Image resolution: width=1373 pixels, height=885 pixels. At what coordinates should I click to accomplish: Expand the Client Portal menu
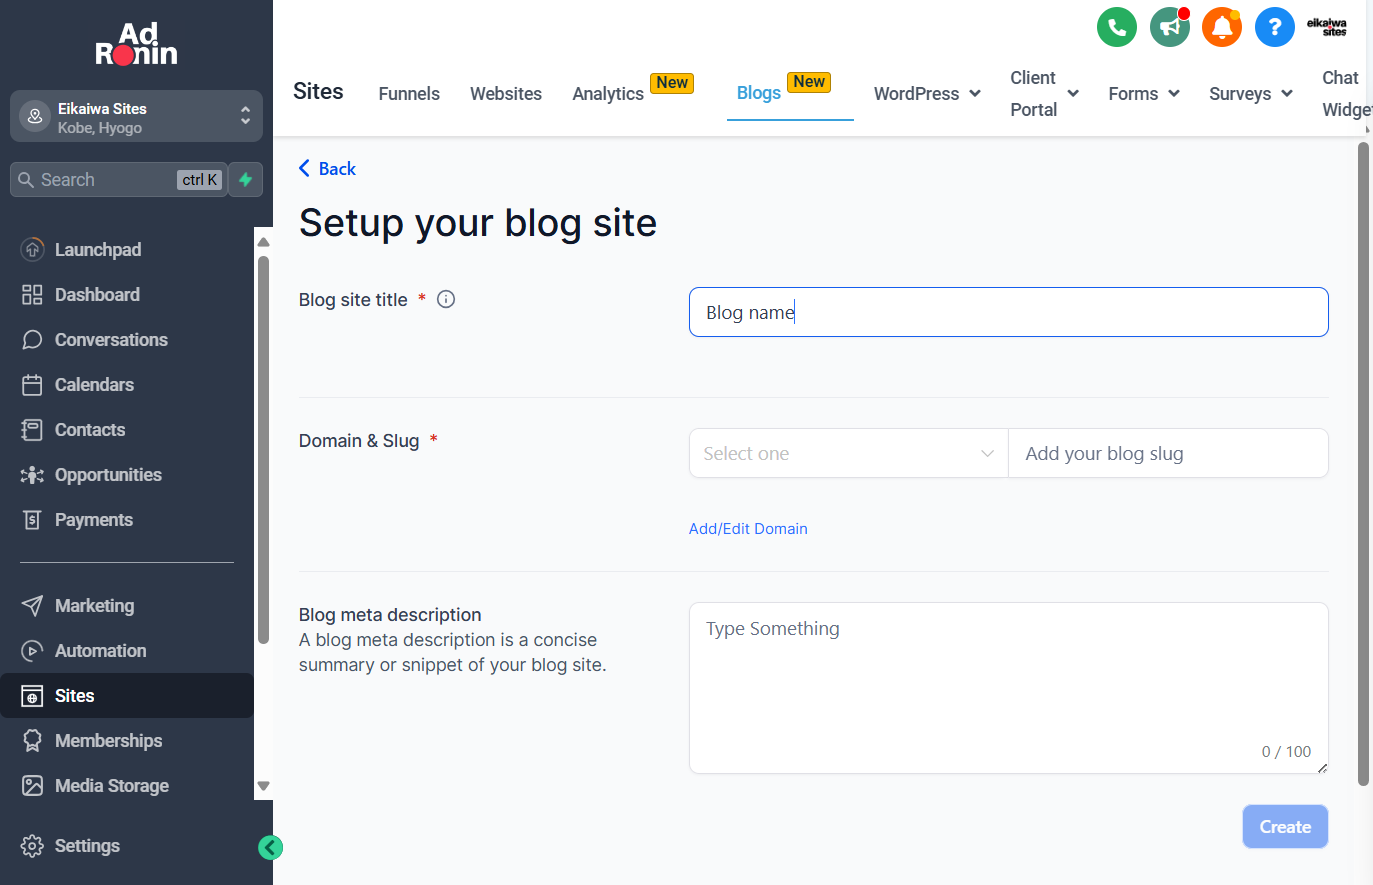pyautogui.click(x=1045, y=93)
